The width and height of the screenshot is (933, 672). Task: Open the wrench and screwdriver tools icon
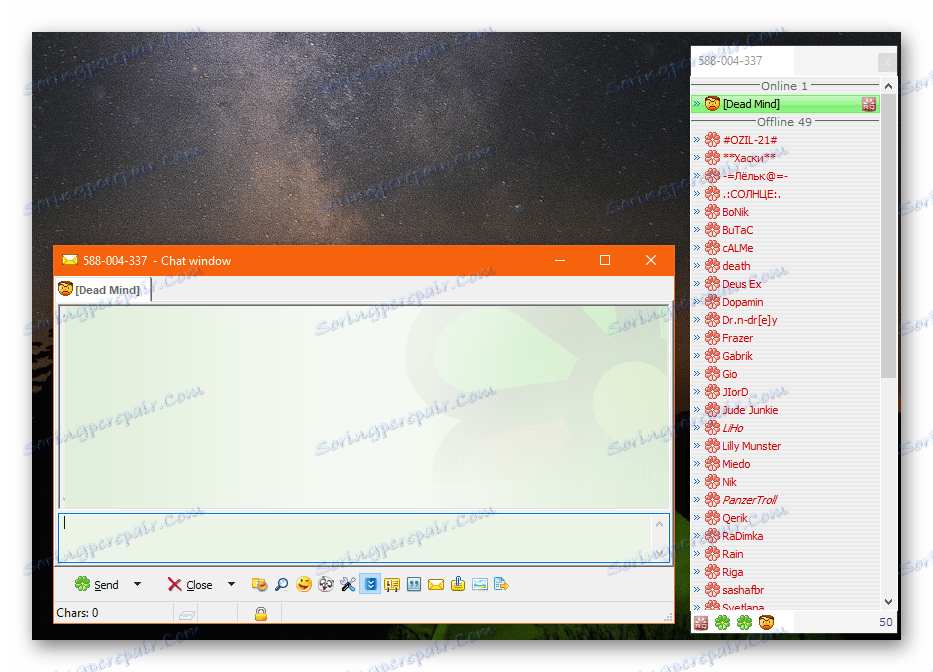348,585
